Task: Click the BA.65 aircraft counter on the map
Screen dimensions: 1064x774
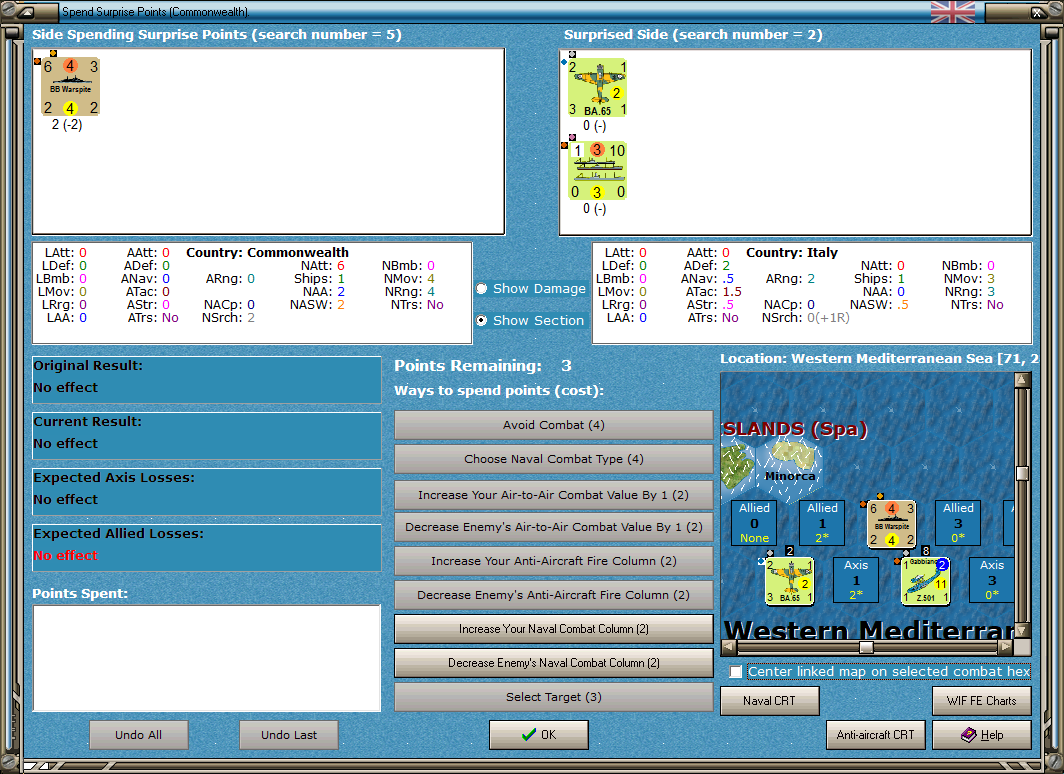Action: coord(789,581)
